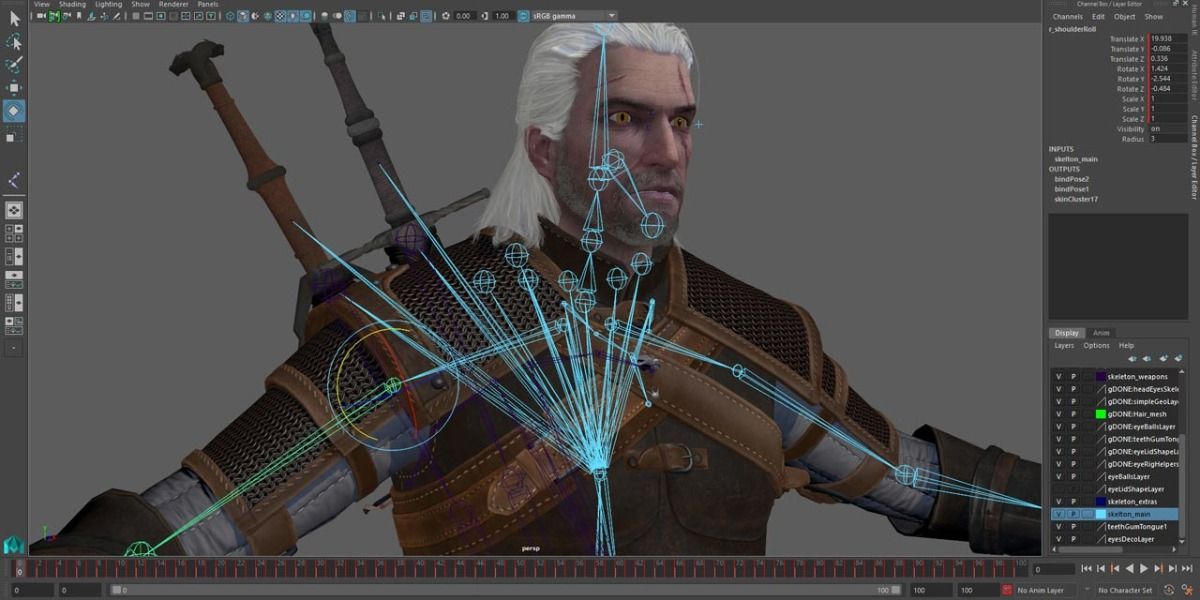
Task: Open the Layers menu in the Display tab
Action: click(x=1065, y=345)
